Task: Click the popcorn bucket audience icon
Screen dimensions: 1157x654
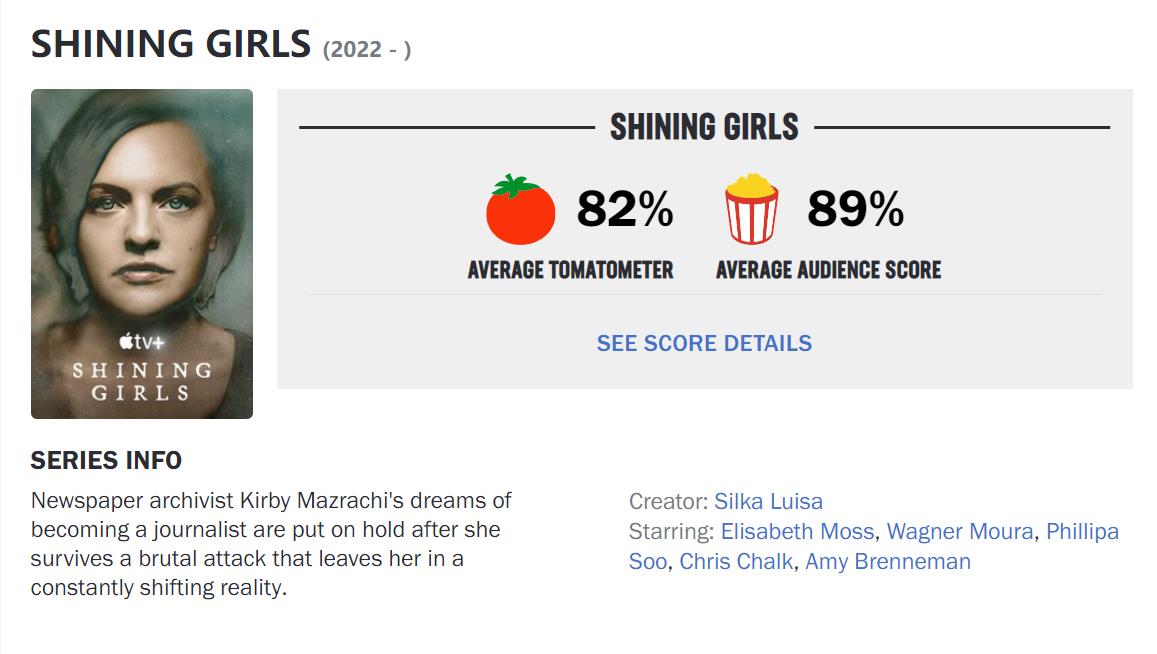Action: click(x=751, y=209)
